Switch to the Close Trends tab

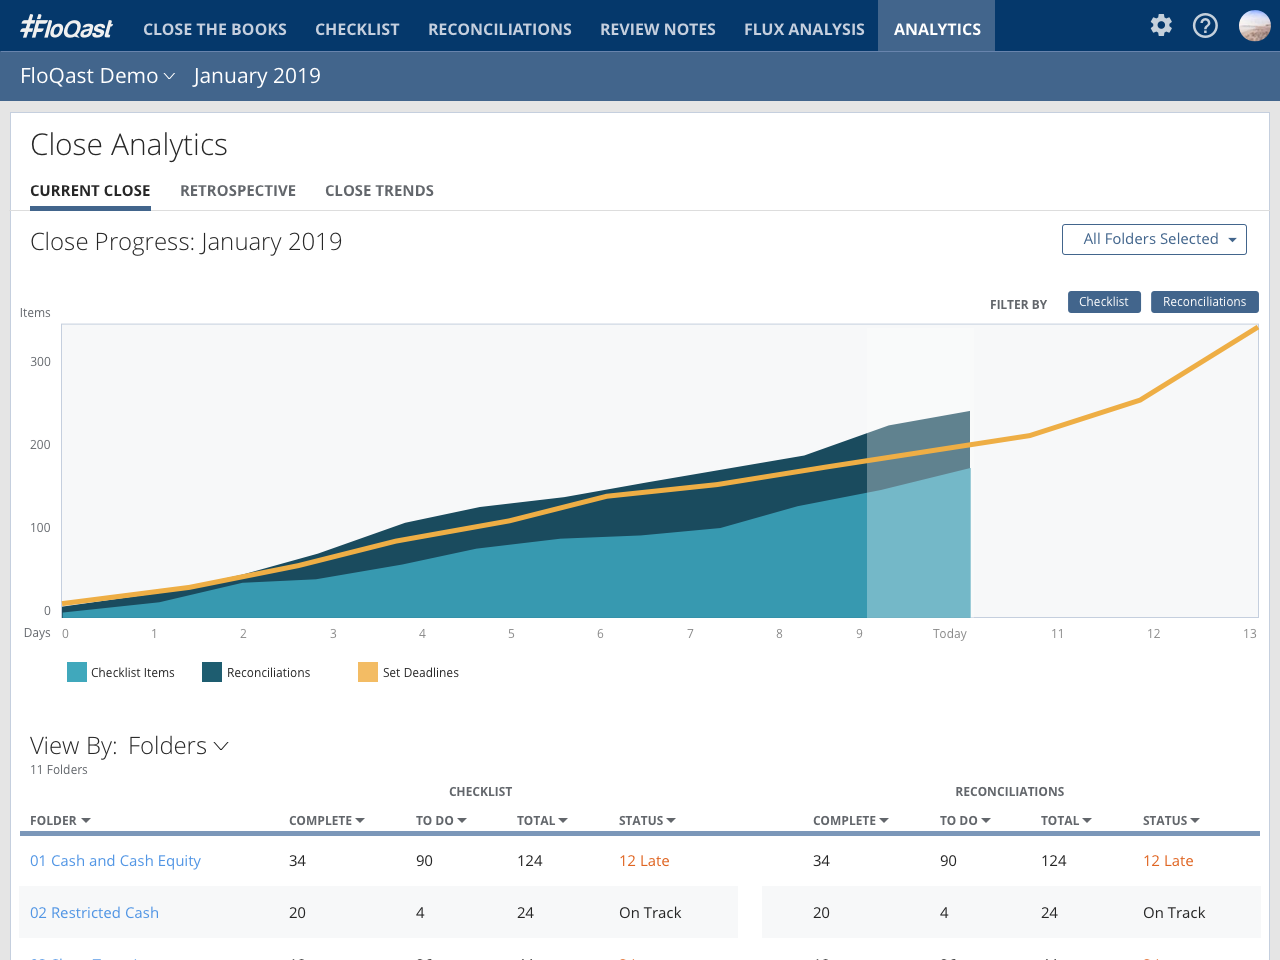point(379,191)
